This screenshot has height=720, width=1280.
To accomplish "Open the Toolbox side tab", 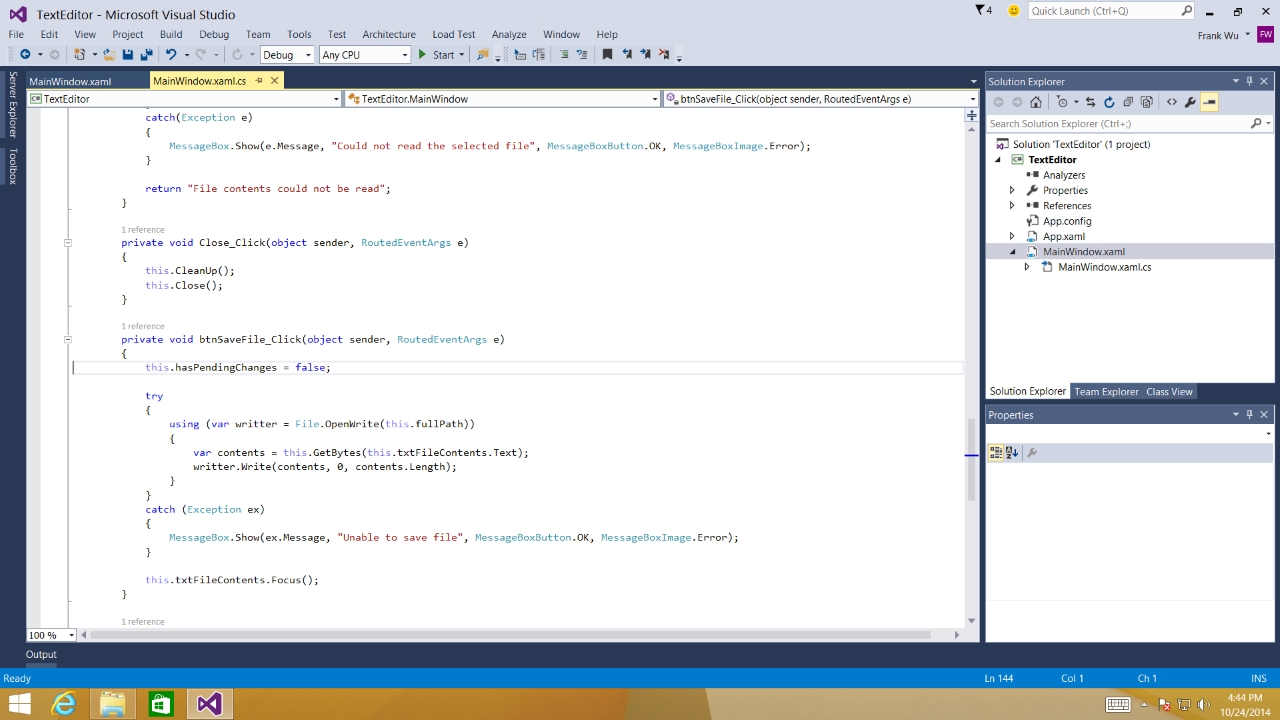I will tap(13, 166).
